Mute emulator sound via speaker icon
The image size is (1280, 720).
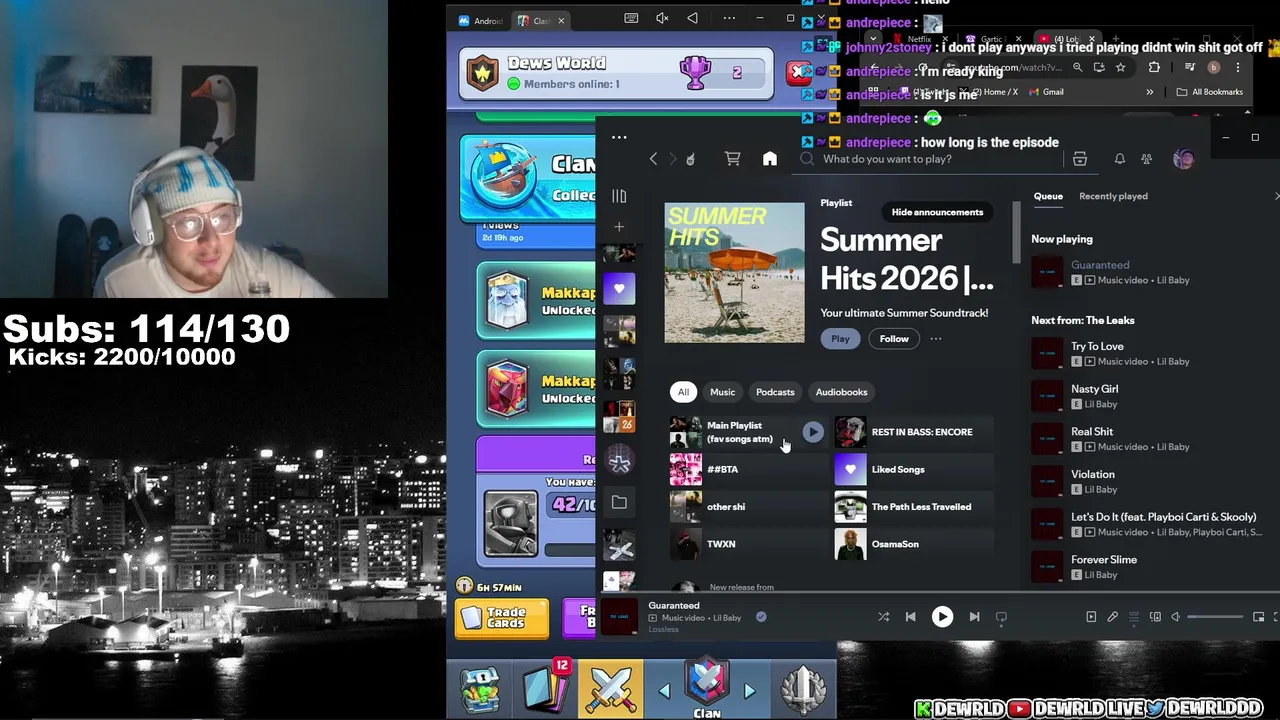tap(662, 18)
